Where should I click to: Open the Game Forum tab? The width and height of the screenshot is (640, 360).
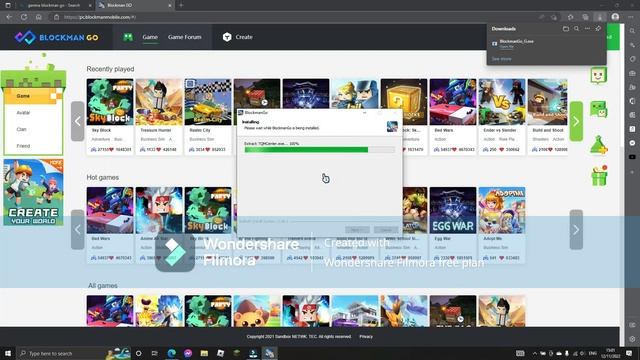184,37
